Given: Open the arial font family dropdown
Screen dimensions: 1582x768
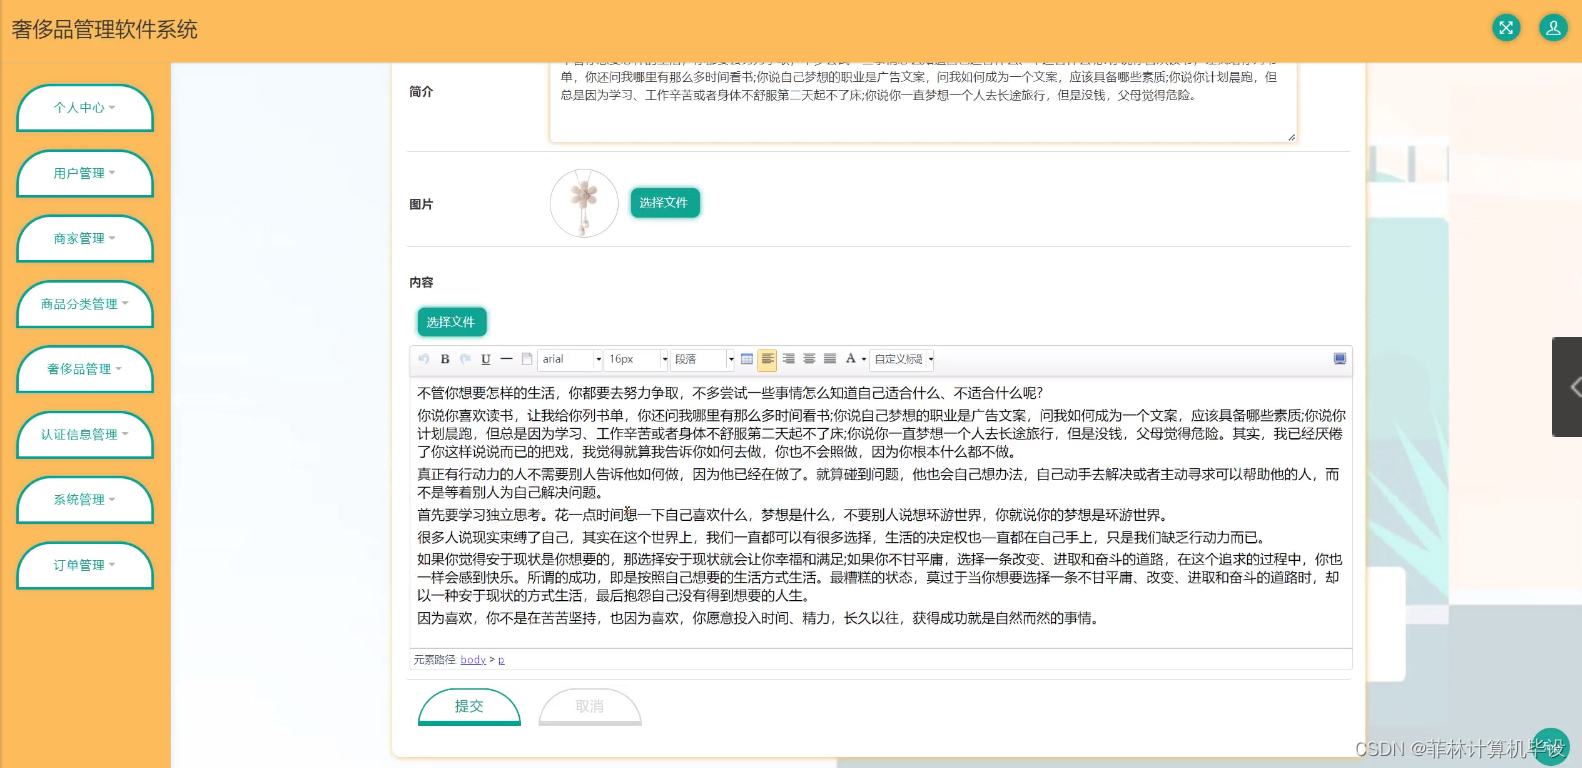Looking at the screenshot, I should pyautogui.click(x=571, y=359).
